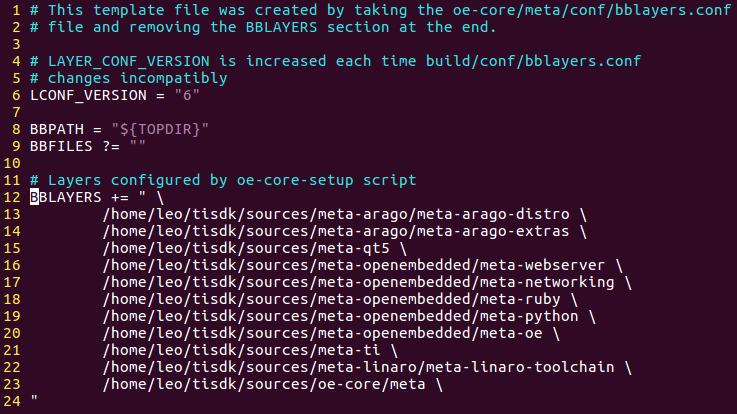Click the meta-oe layer path
The height and width of the screenshot is (414, 737).
tap(323, 333)
